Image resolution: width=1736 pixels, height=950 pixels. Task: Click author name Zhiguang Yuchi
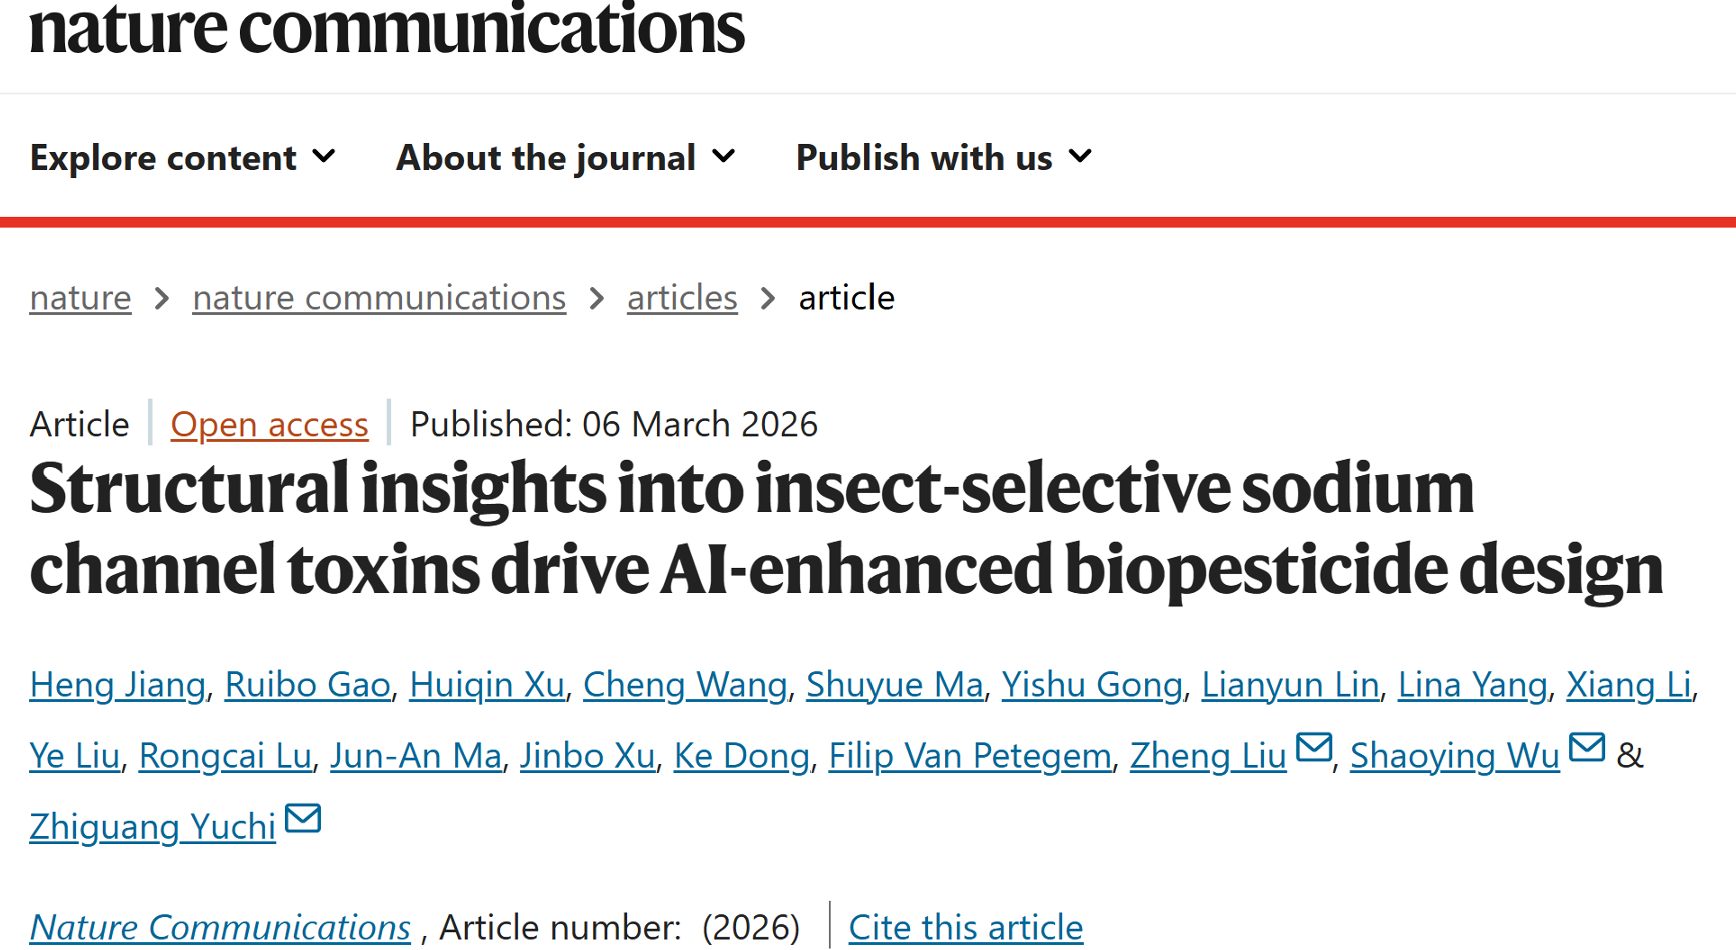(152, 827)
